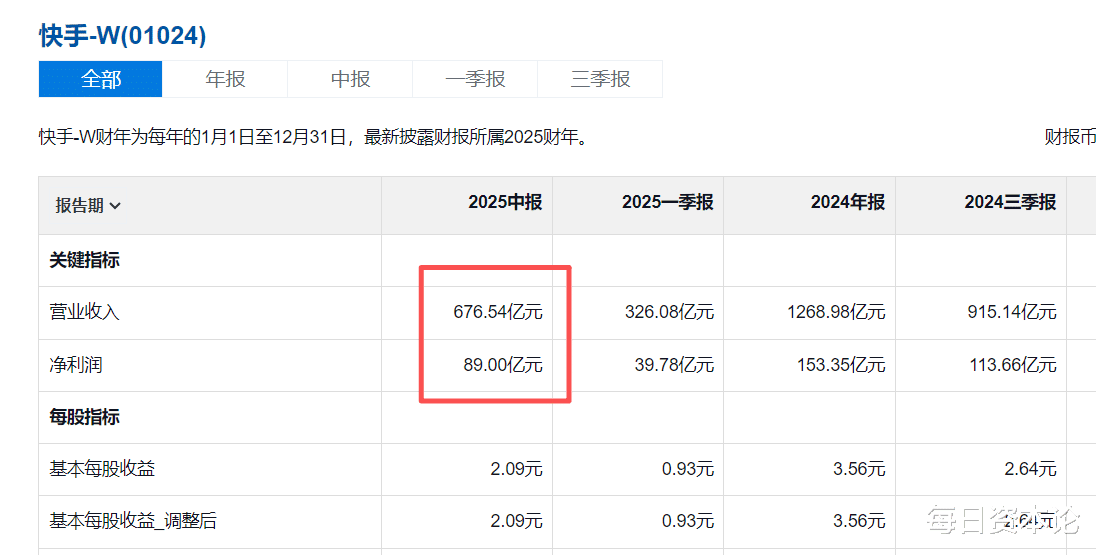Select the 全部 tab
The image size is (1096, 555).
(101, 79)
